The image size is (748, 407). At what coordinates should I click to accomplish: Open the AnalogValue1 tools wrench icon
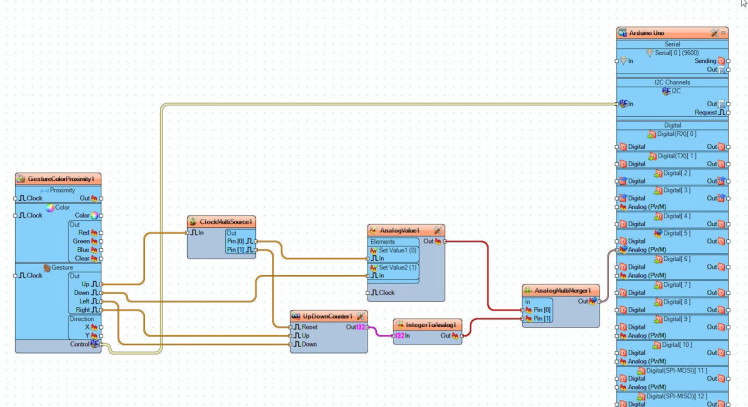[x=437, y=230]
